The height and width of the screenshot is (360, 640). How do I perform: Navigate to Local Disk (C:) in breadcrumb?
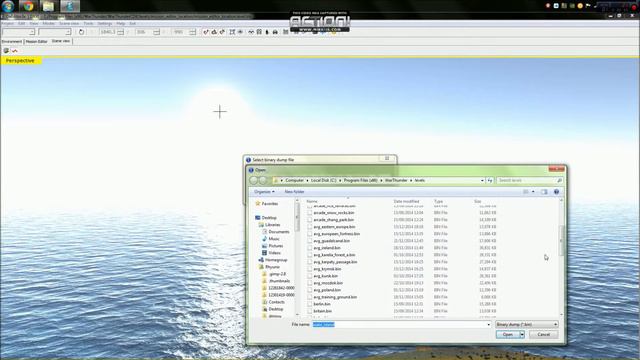324,180
